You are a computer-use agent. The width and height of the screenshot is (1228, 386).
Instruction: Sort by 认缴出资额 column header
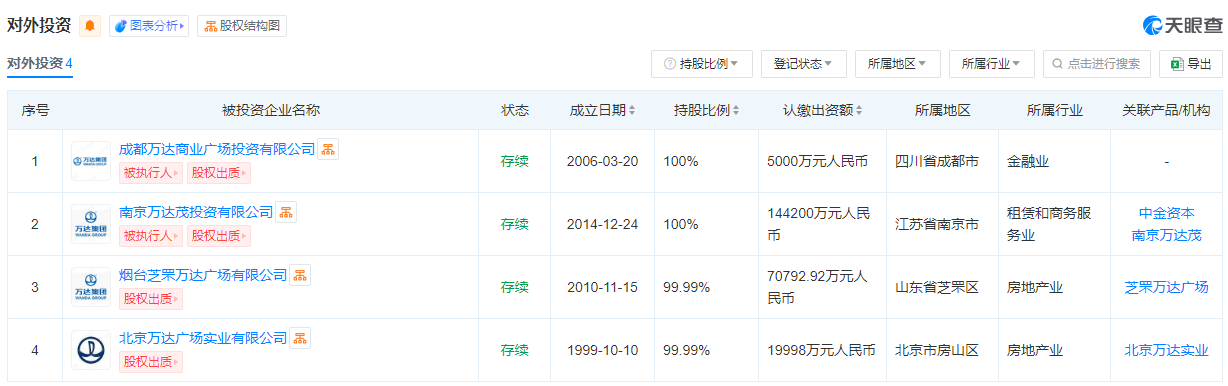[822, 110]
